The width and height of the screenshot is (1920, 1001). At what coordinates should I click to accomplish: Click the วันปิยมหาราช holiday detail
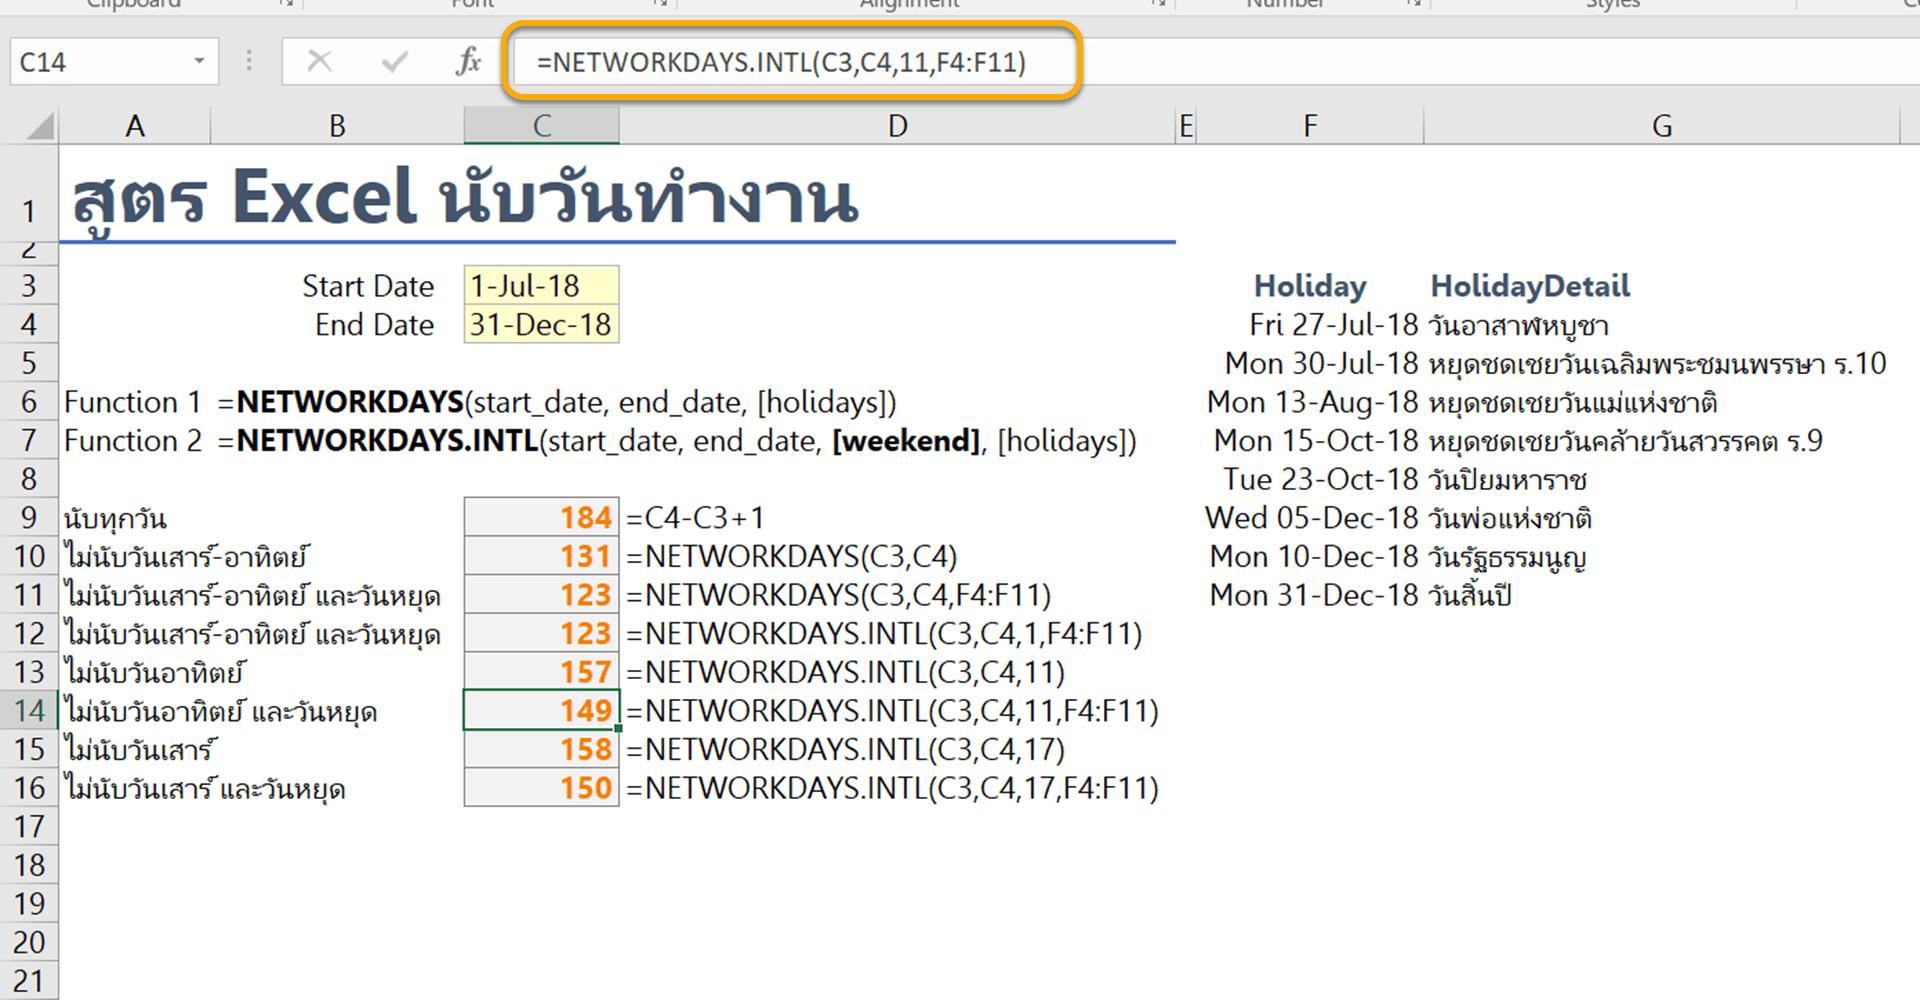[x=1508, y=480]
